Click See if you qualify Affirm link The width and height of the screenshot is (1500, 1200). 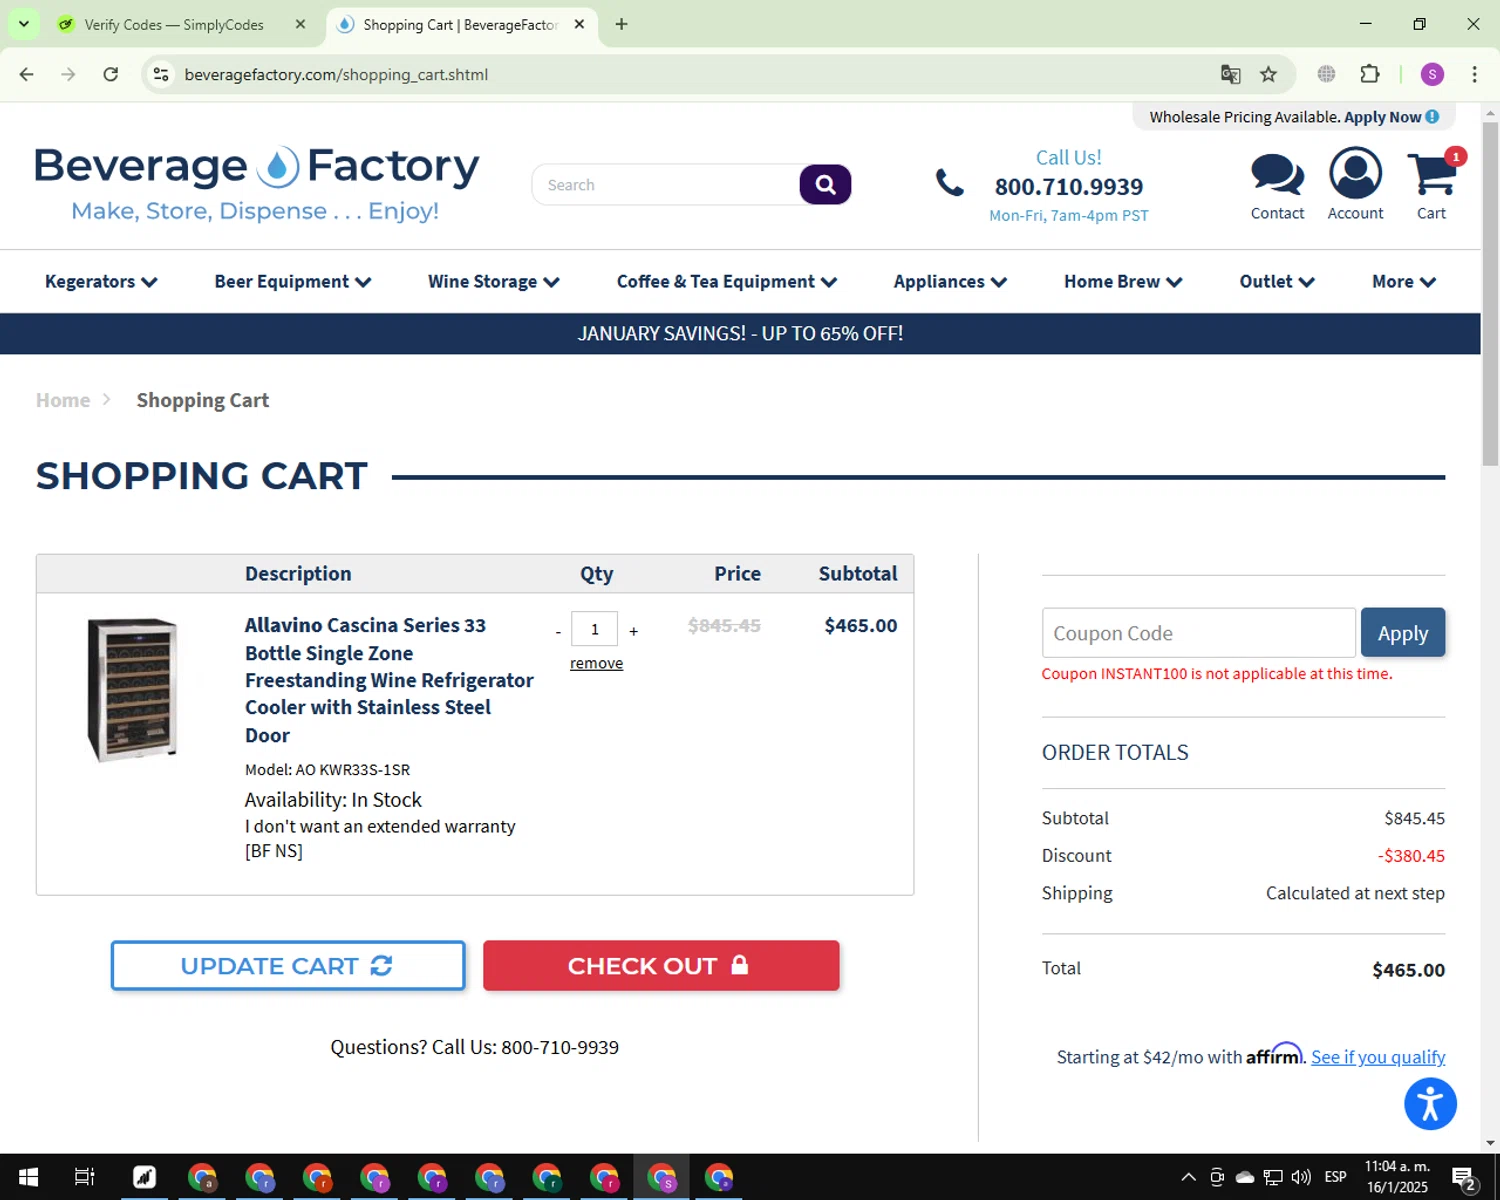(1378, 1057)
